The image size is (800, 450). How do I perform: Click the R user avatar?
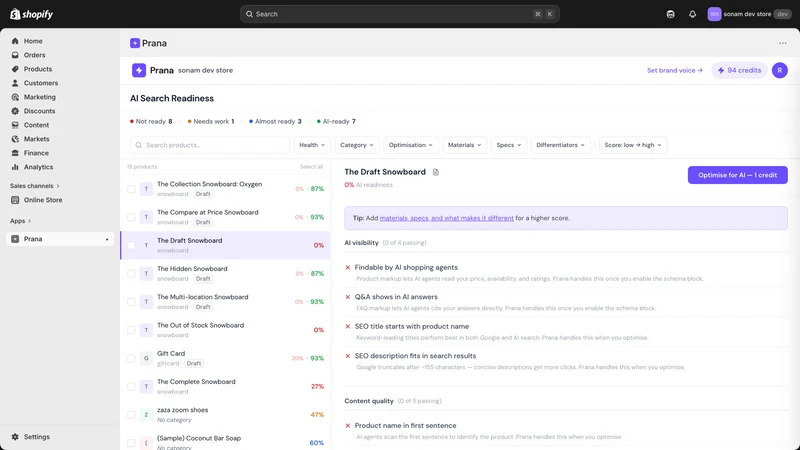(780, 70)
